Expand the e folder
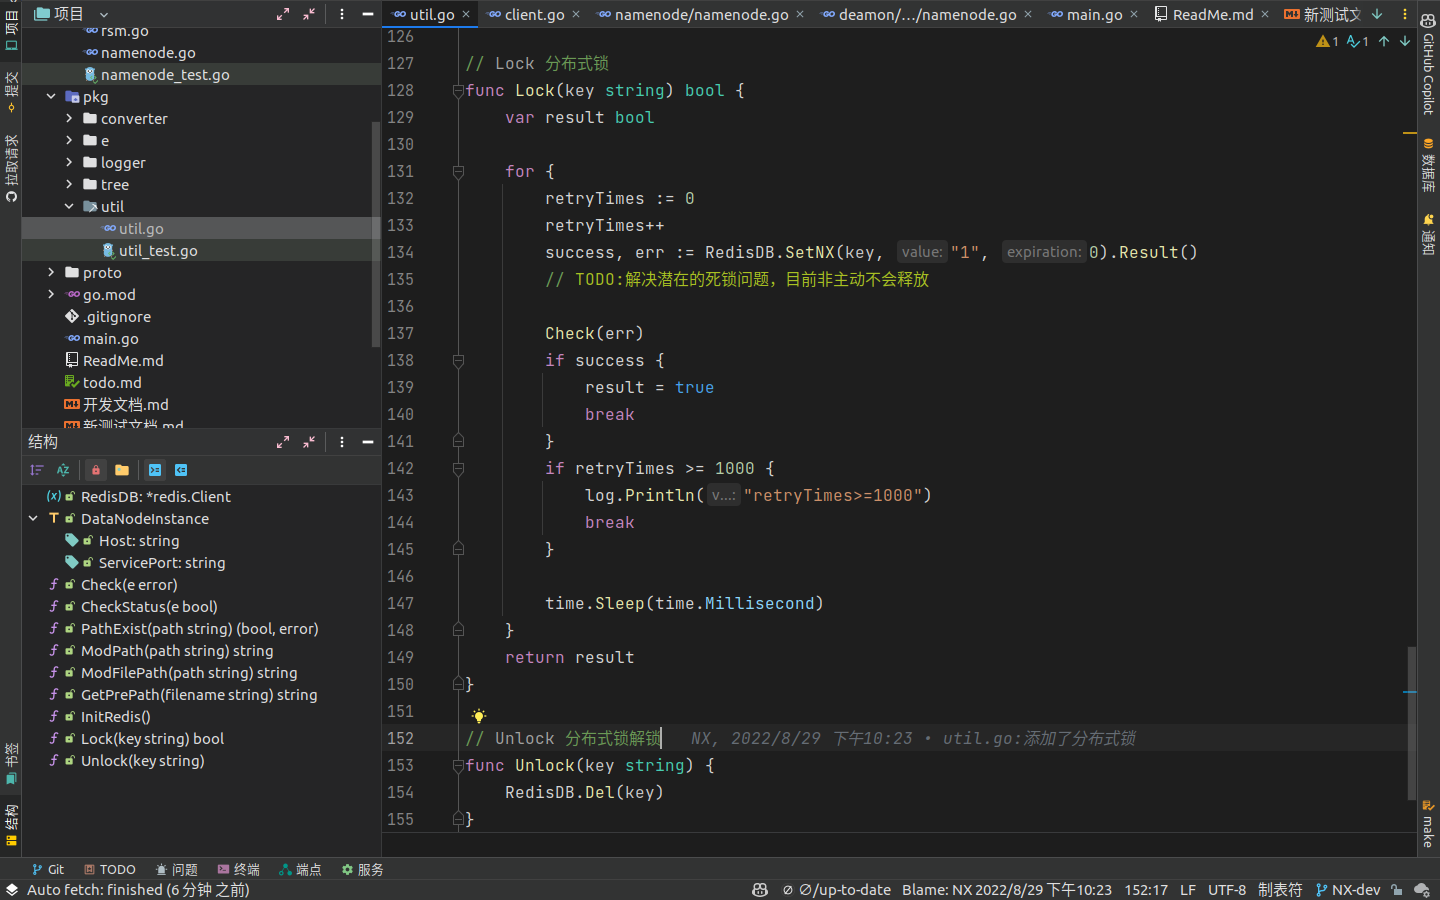This screenshot has height=900, width=1440. (69, 141)
